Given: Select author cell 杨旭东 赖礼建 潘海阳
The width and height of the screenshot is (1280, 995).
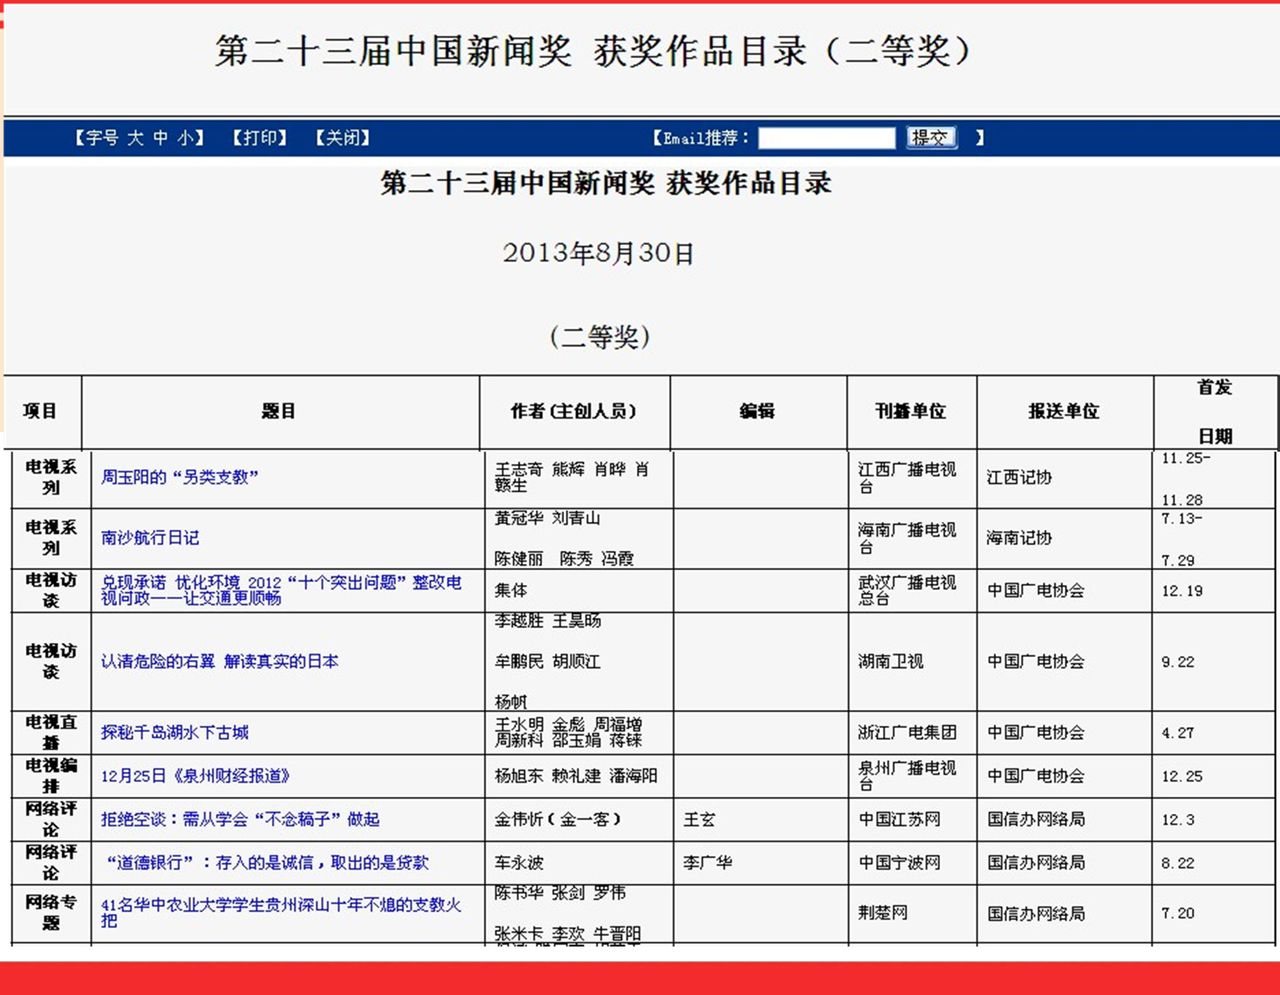Looking at the screenshot, I should [x=578, y=776].
